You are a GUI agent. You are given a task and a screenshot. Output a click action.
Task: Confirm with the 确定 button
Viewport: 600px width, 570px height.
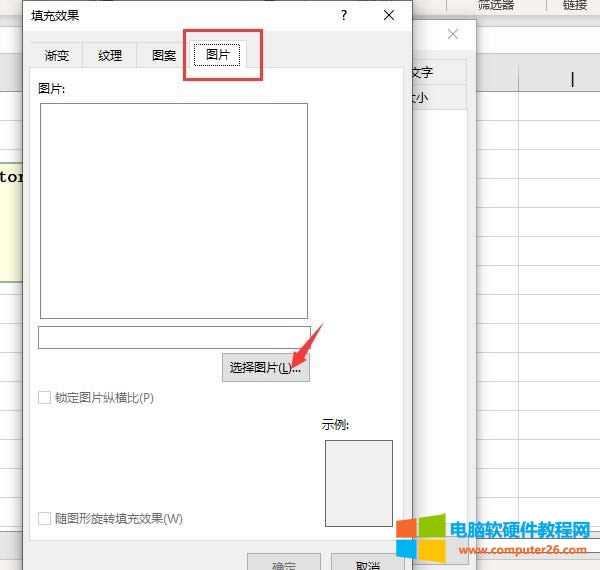coord(283,563)
